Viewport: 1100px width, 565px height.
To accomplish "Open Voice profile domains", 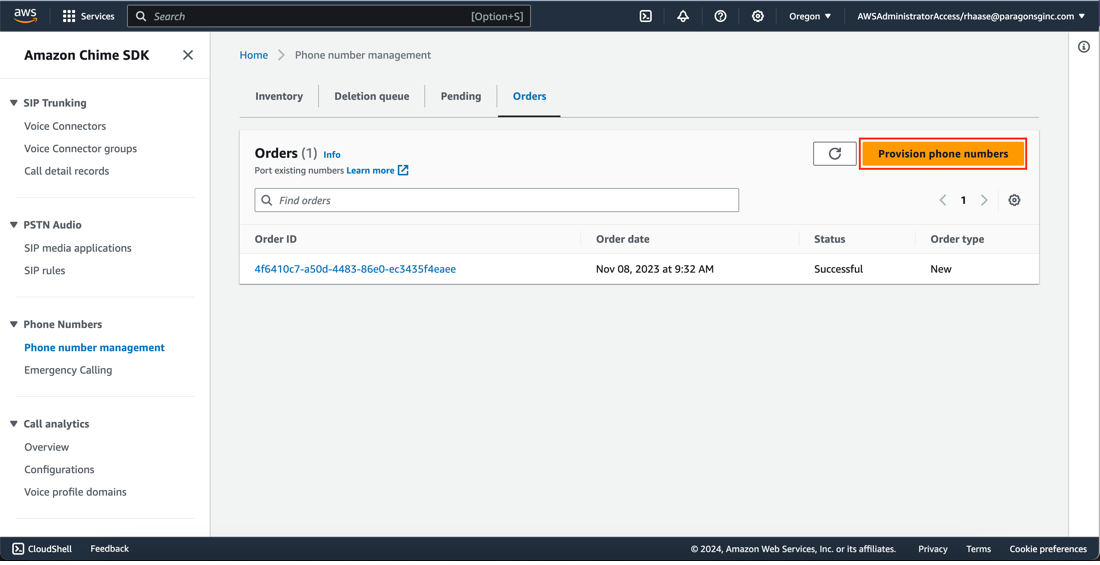I will point(76,492).
